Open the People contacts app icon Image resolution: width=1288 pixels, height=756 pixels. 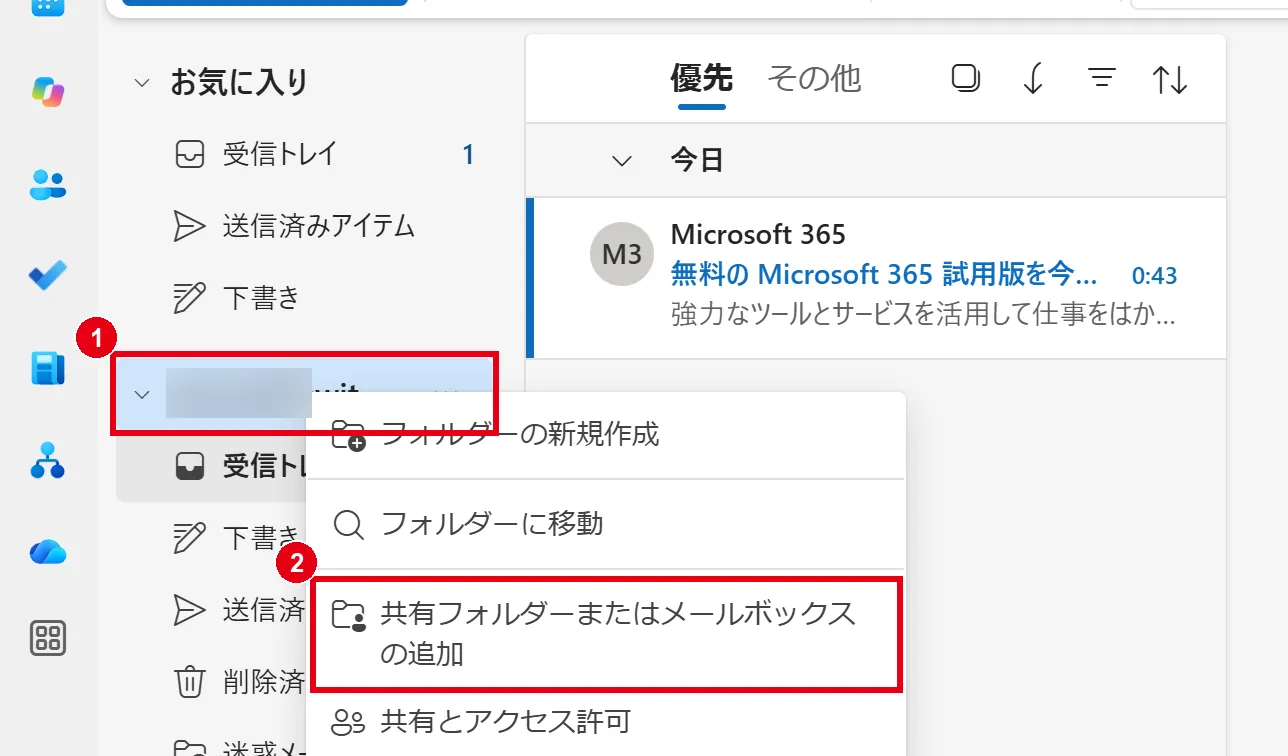tap(47, 184)
